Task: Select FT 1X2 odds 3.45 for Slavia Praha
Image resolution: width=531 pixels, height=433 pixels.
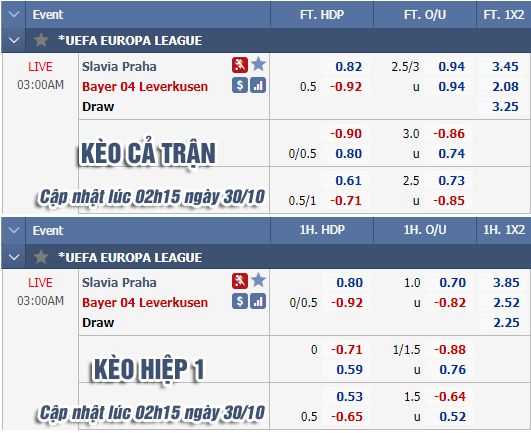Action: 505,66
